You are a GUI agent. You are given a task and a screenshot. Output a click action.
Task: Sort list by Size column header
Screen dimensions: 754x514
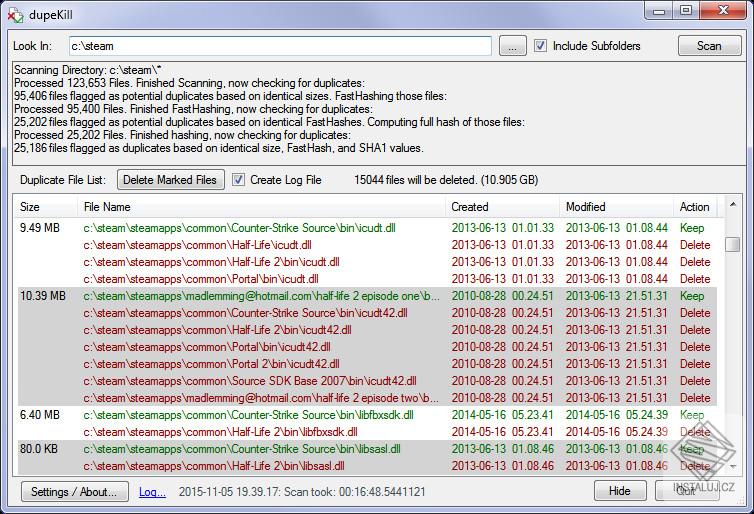click(x=45, y=207)
